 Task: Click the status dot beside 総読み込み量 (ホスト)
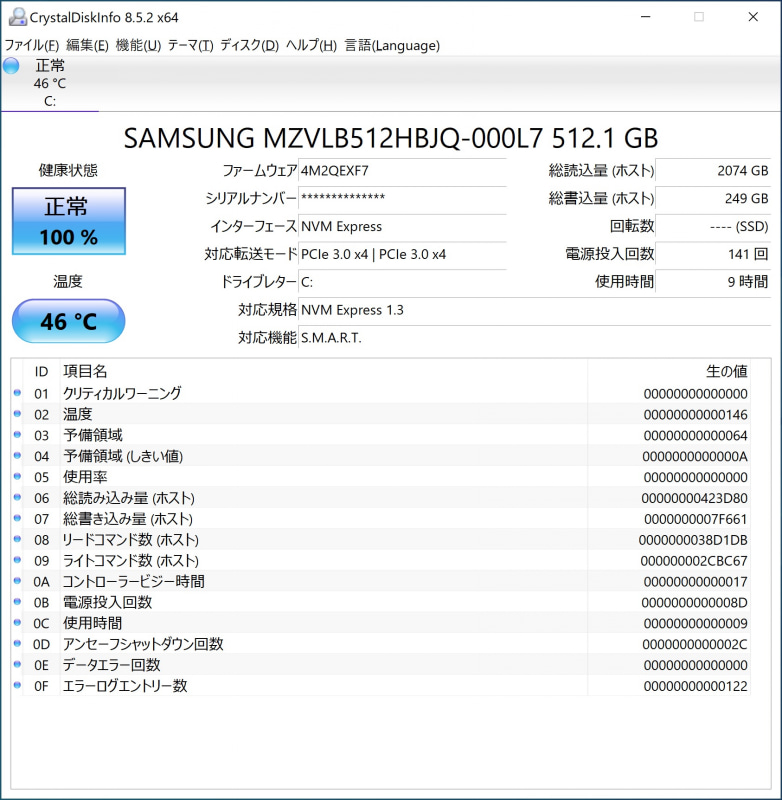click(17, 497)
